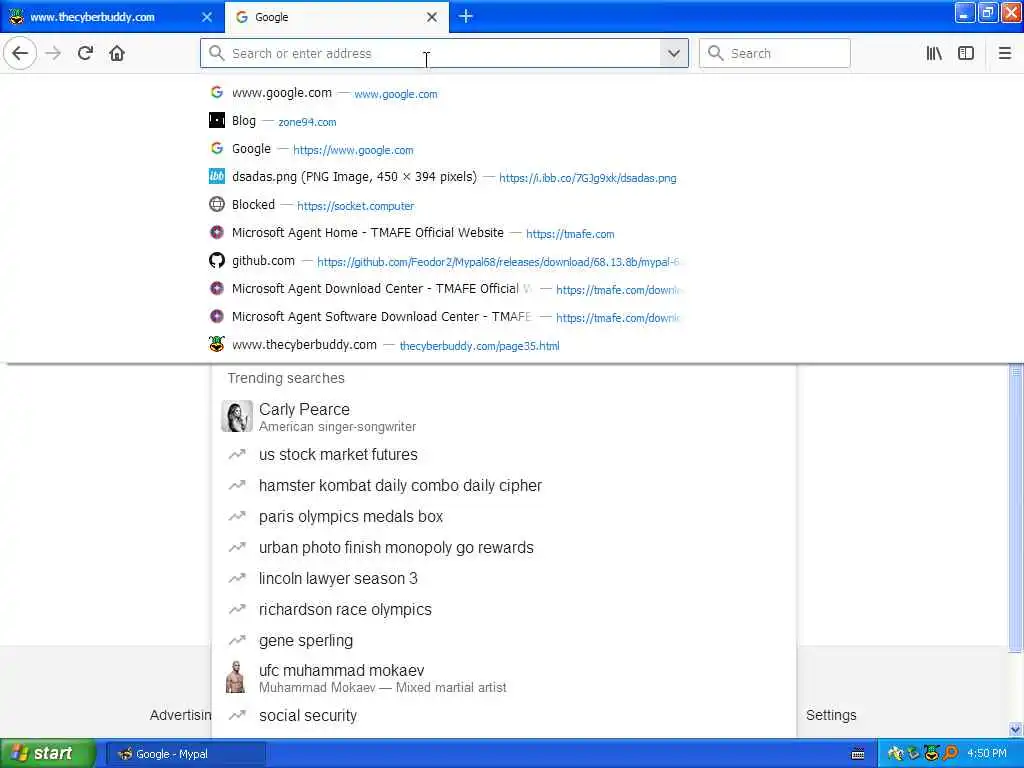The image size is (1024, 768).
Task: Click trend arrow icon beside gene sperling
Action: point(237,640)
